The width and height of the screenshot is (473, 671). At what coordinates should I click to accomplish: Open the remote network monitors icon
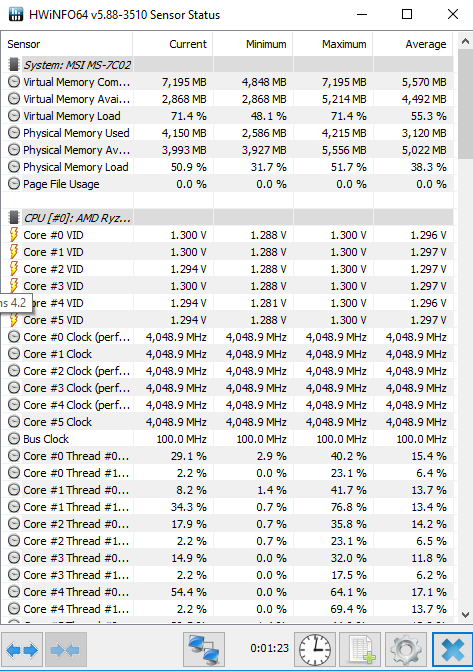tap(204, 650)
